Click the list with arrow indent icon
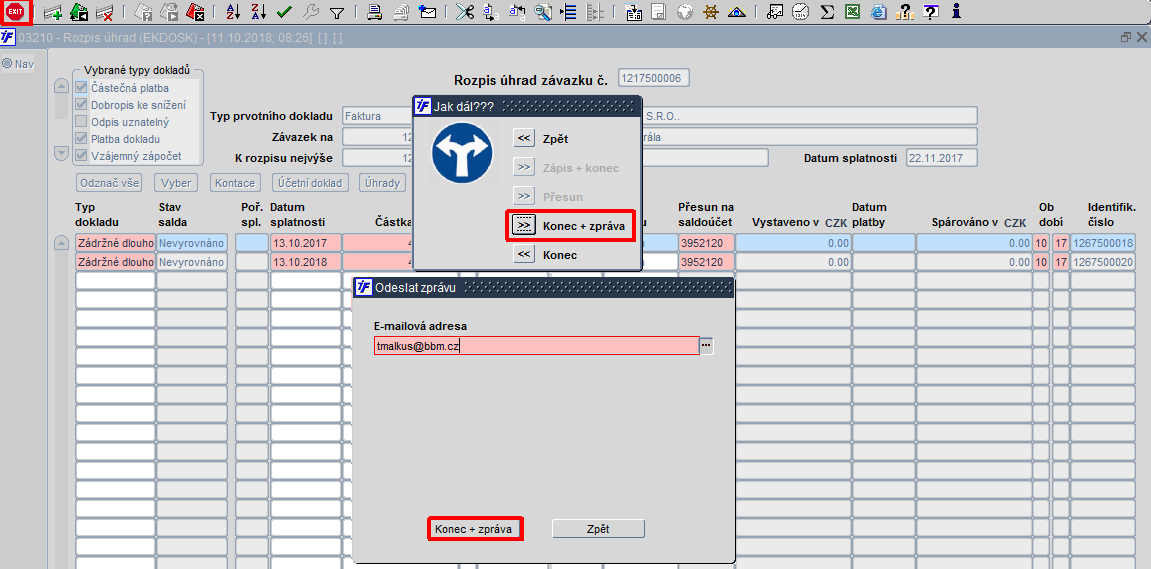The image size is (1151, 569). 567,12
